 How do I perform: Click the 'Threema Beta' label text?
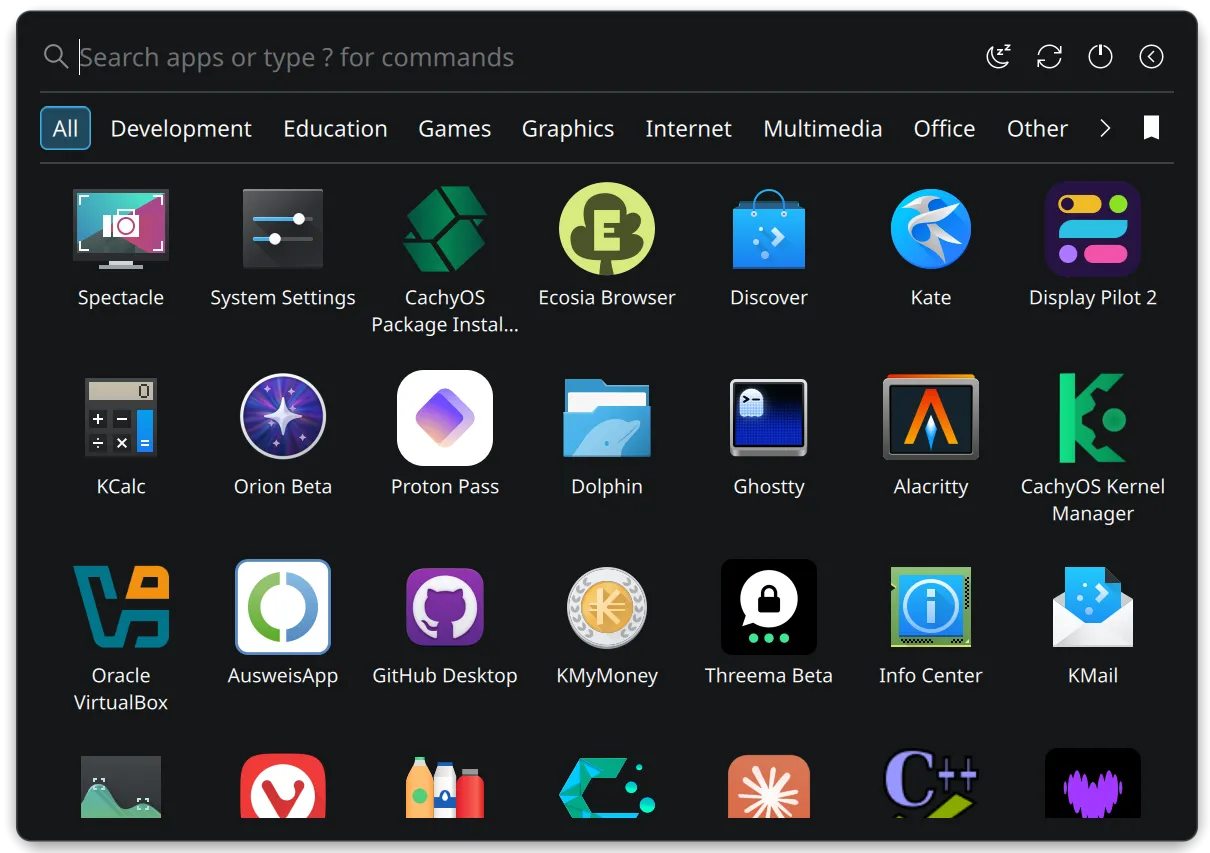(x=769, y=675)
